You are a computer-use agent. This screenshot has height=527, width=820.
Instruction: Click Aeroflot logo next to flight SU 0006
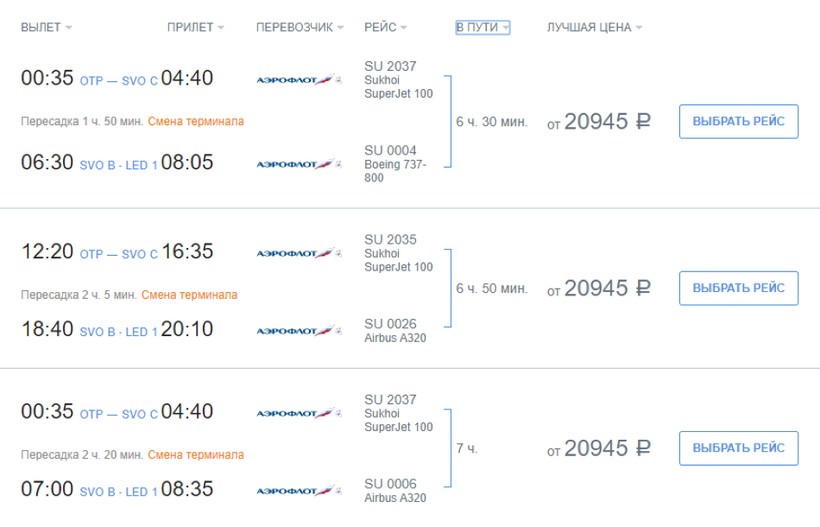[x=298, y=491]
